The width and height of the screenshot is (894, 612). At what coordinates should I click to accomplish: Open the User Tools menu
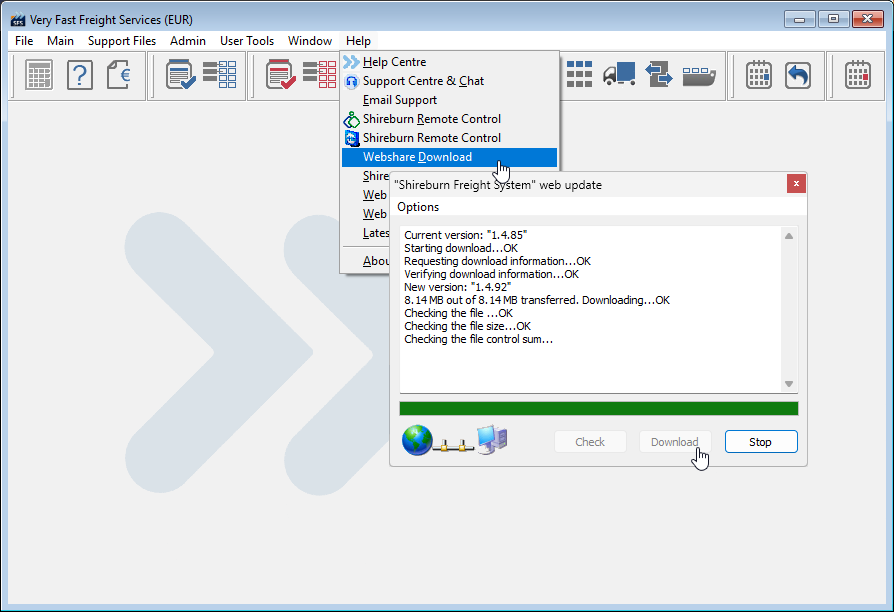point(247,41)
